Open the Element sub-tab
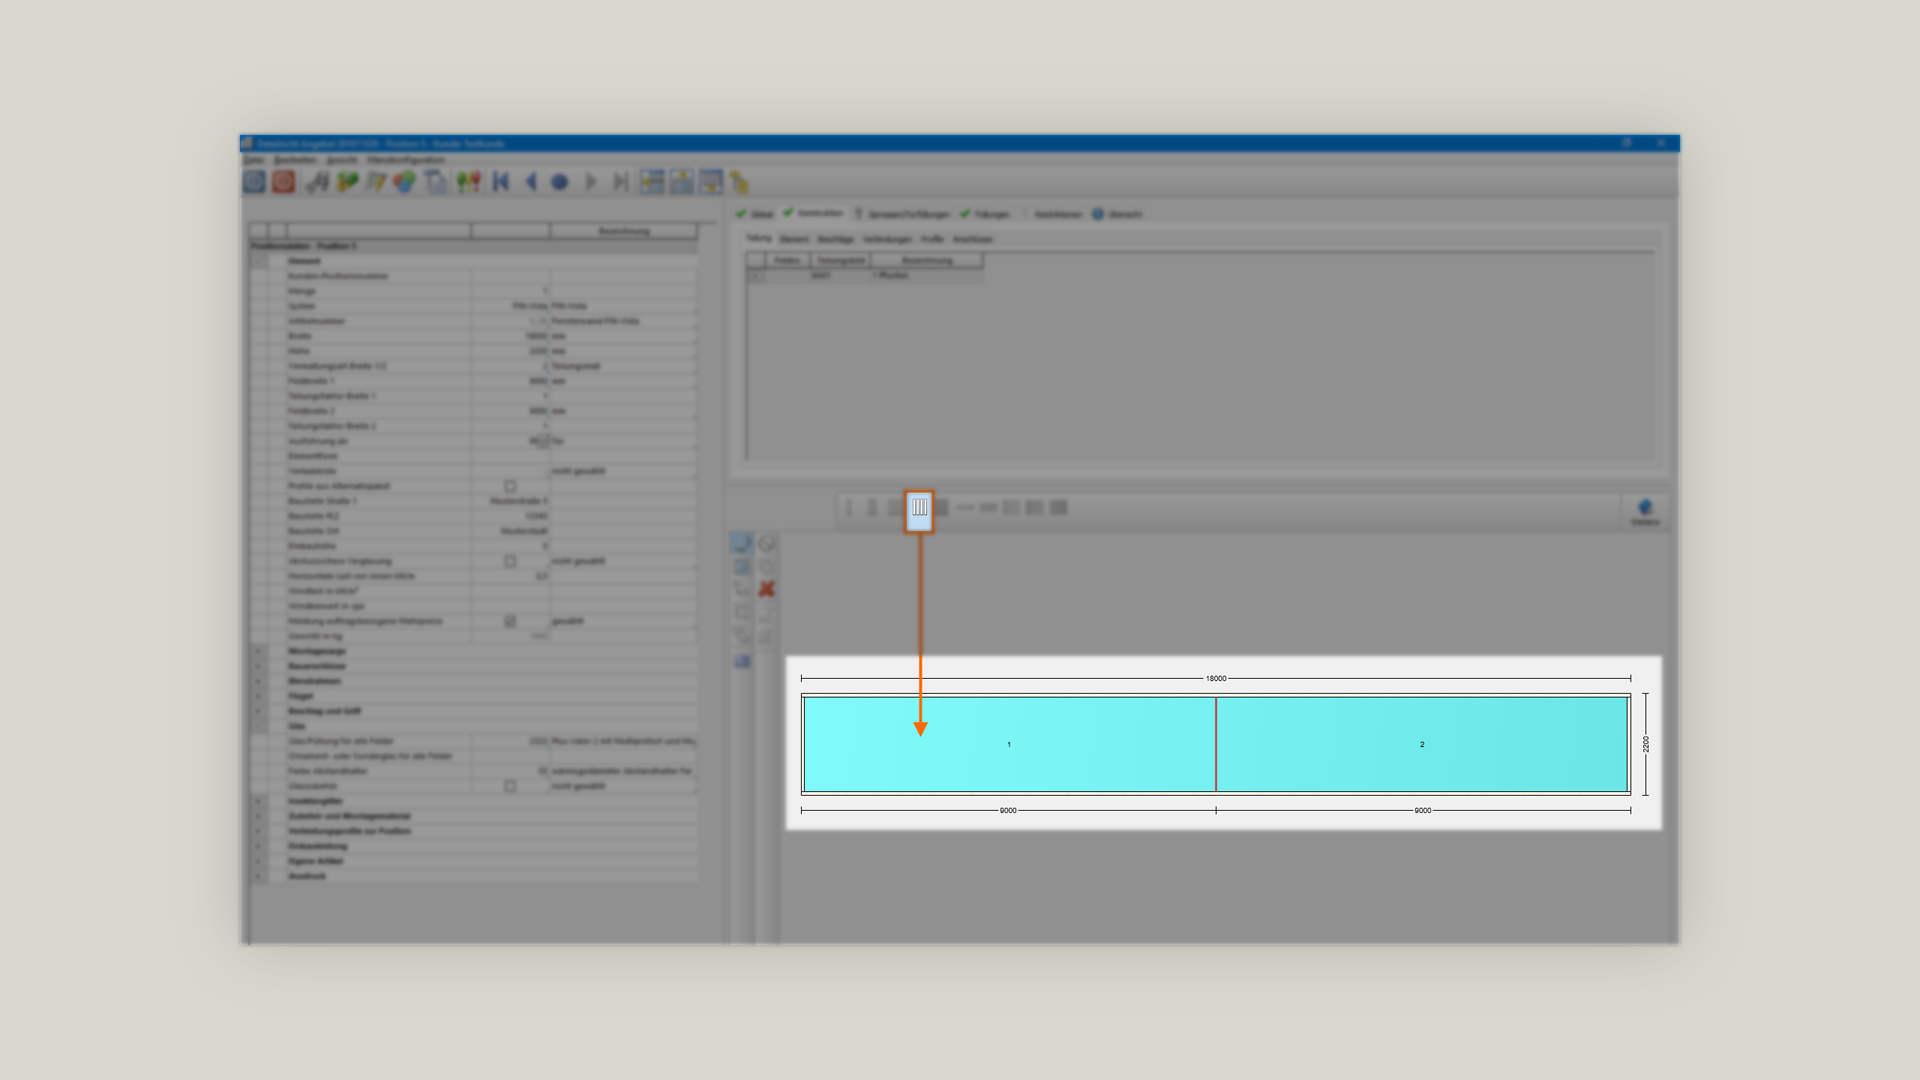Screen dimensions: 1920x1080 (x=794, y=239)
